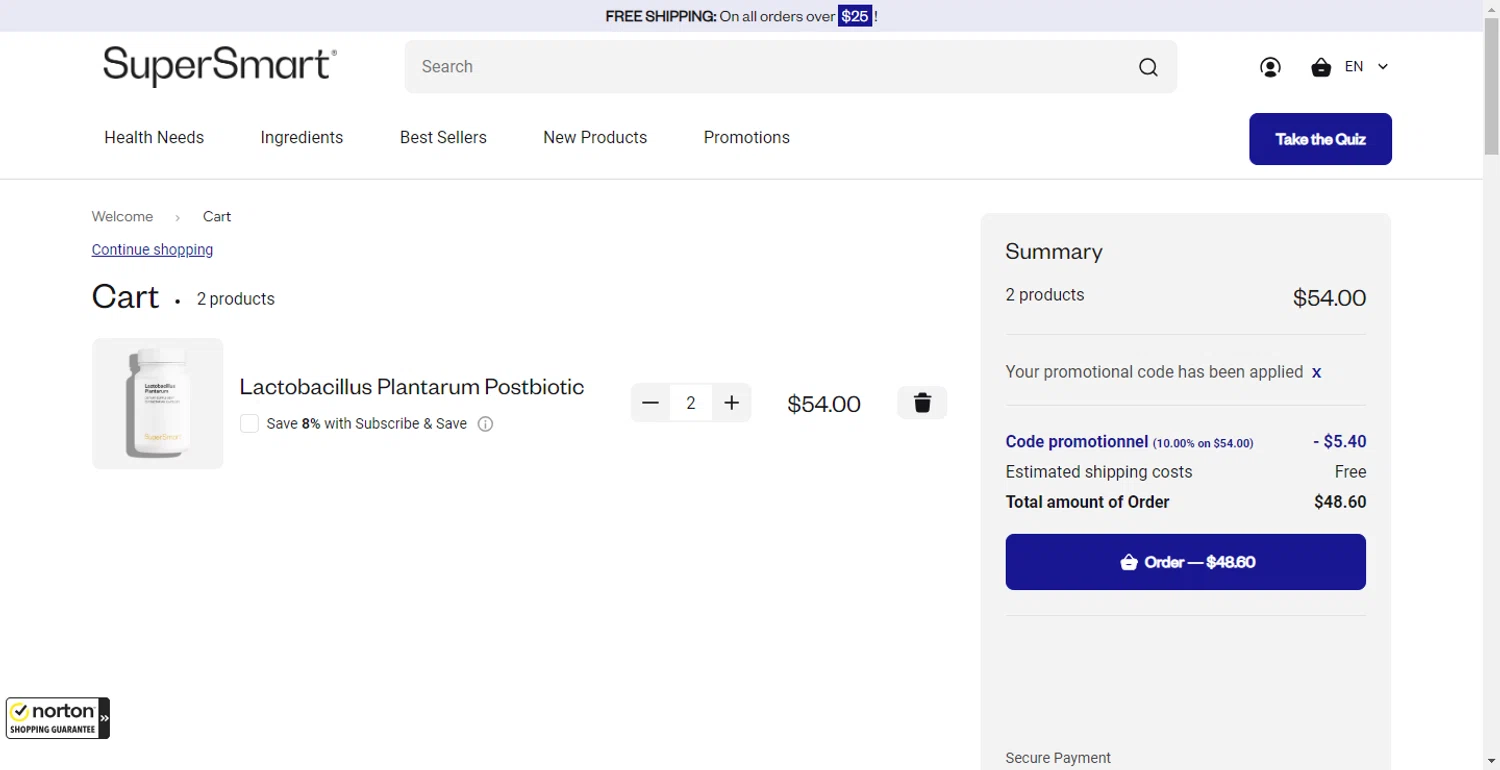Follow the Continue shopping link
The height and width of the screenshot is (770, 1500).
pos(152,250)
